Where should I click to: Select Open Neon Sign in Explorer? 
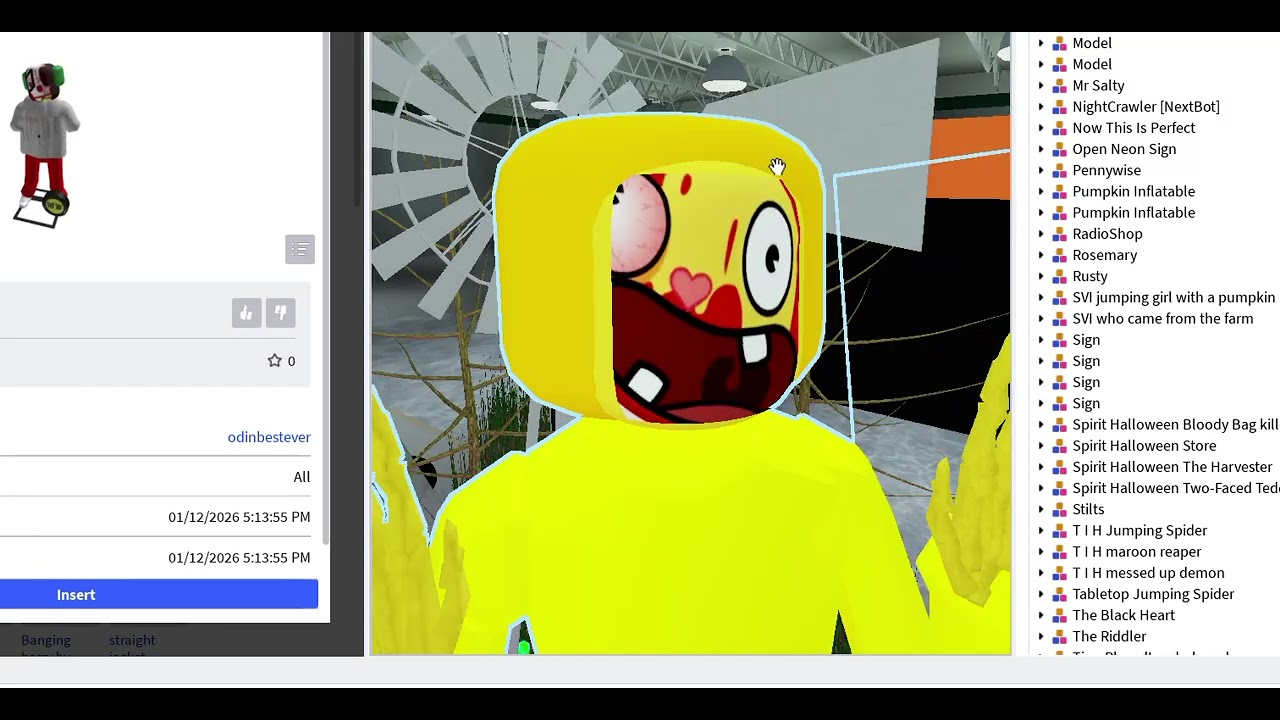[1124, 149]
